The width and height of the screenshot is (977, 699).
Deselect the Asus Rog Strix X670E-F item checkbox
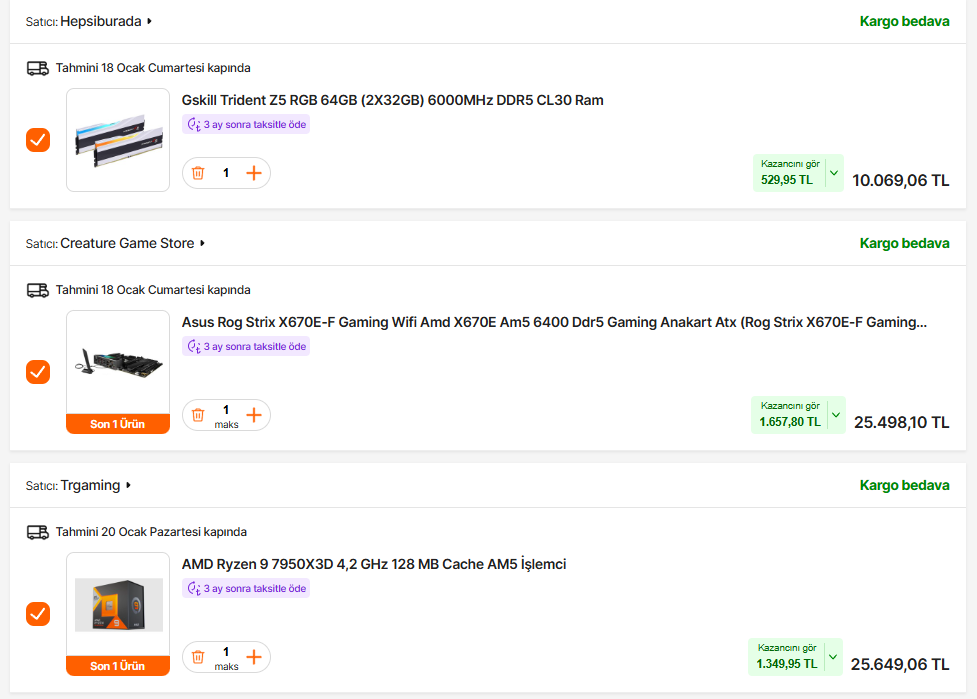(38, 372)
